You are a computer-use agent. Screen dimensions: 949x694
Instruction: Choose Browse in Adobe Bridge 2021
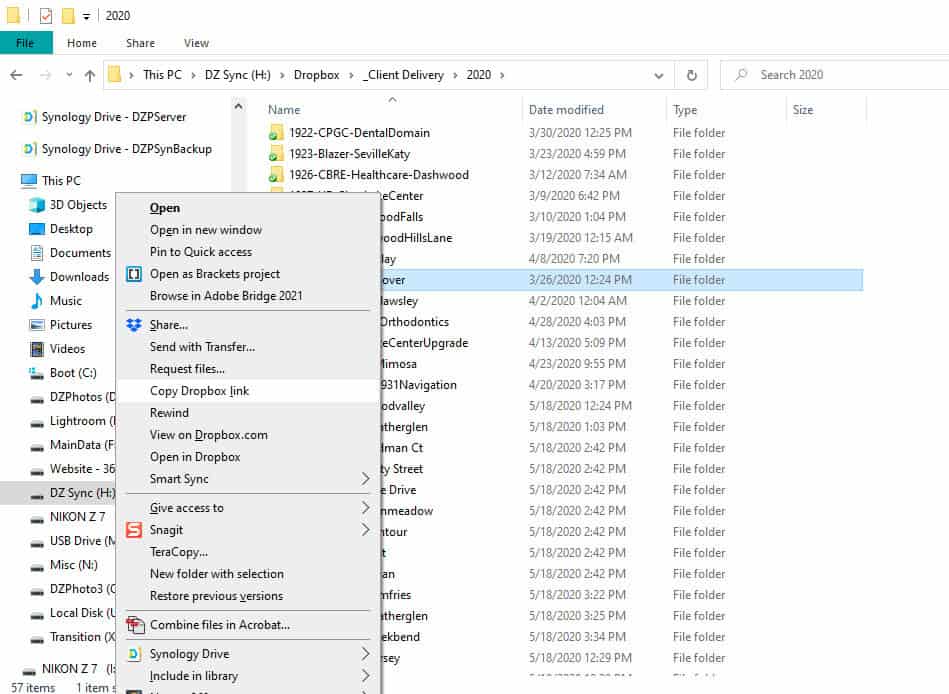(x=226, y=296)
